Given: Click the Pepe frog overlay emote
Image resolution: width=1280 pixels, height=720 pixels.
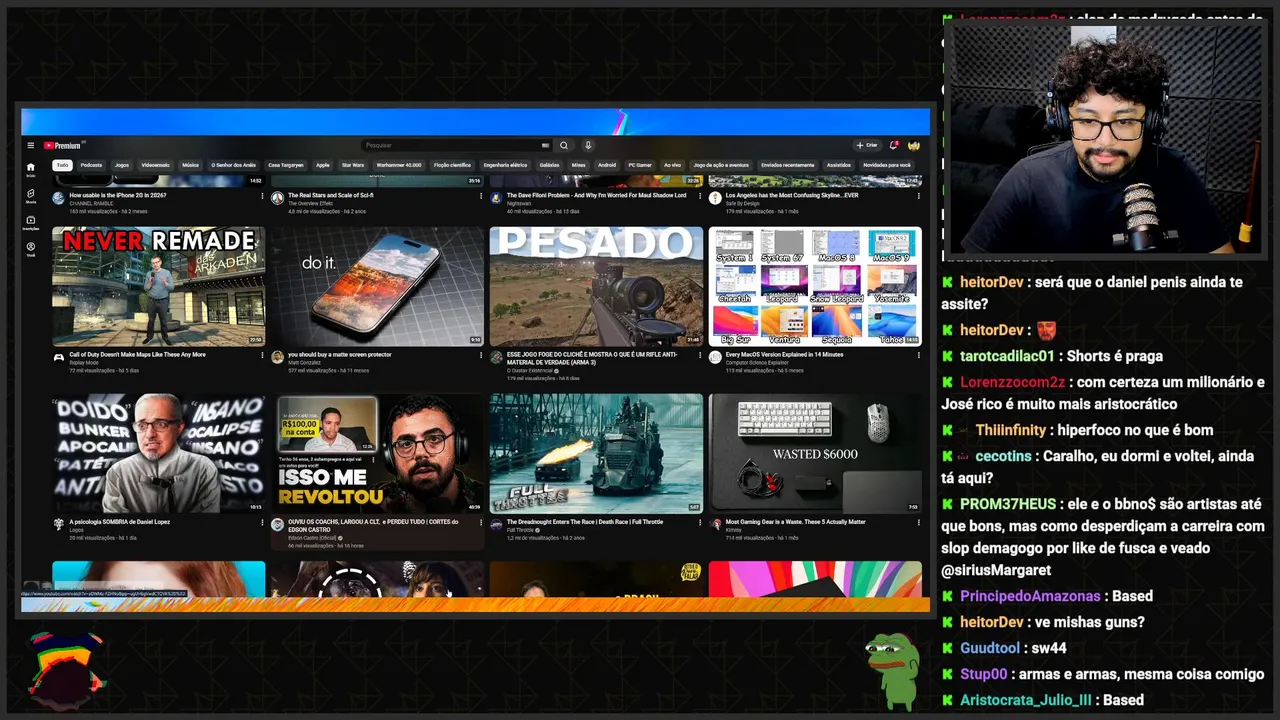Looking at the screenshot, I should point(892,671).
